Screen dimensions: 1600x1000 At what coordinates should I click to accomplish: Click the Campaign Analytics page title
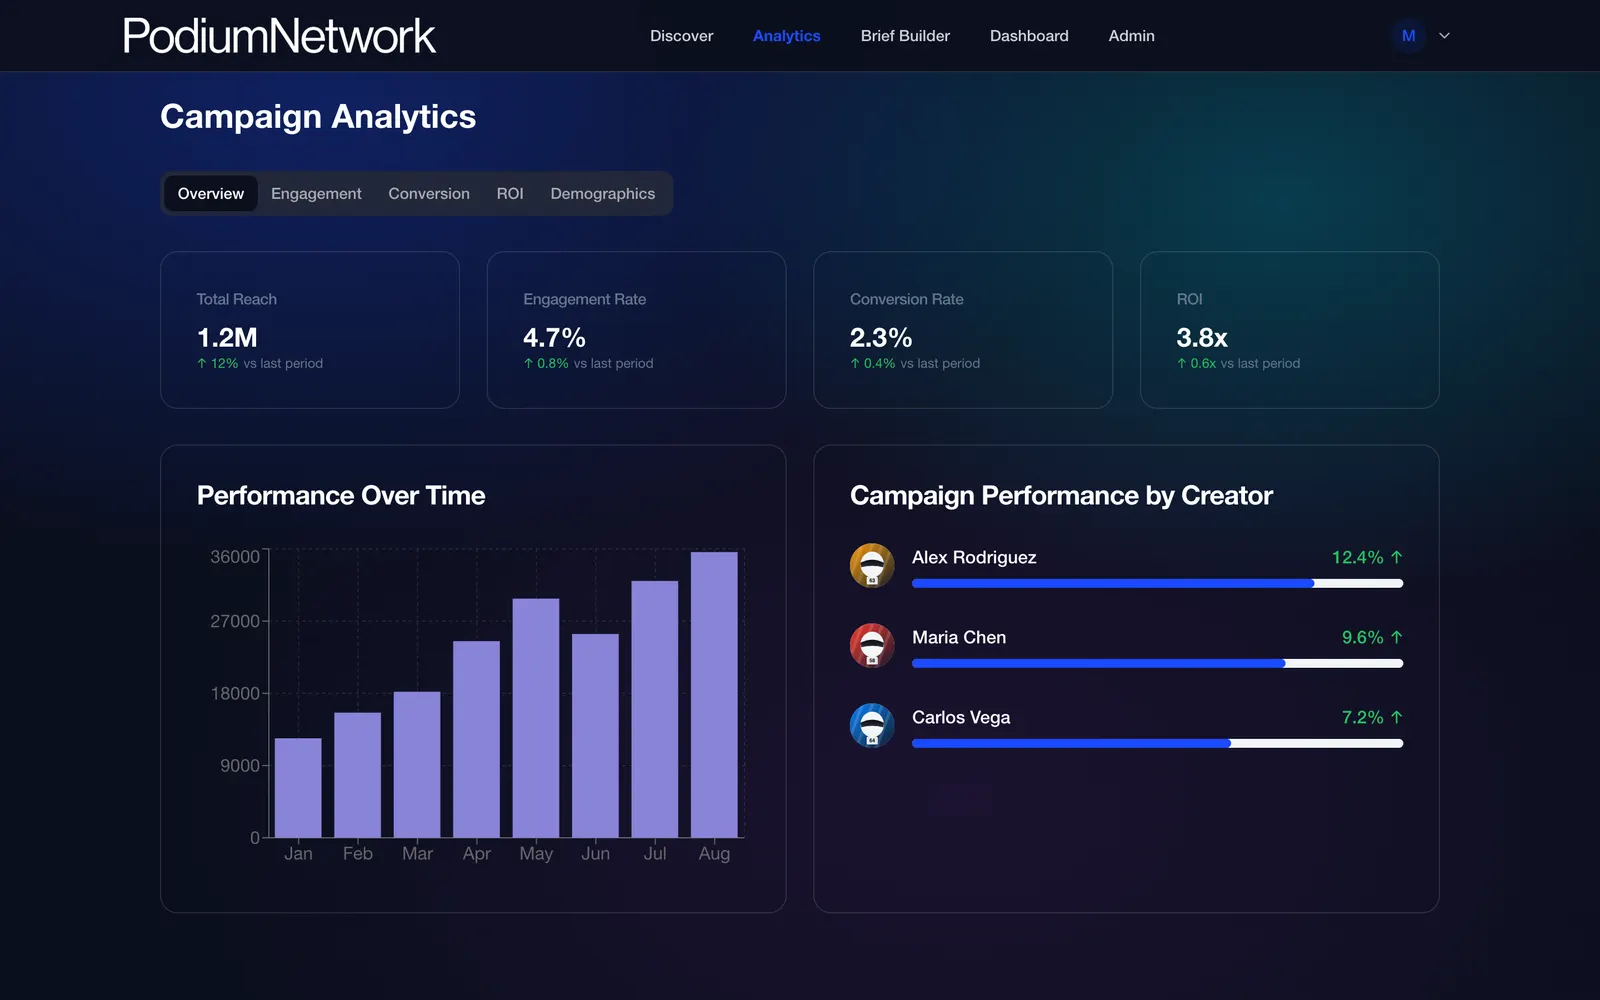pyautogui.click(x=318, y=116)
